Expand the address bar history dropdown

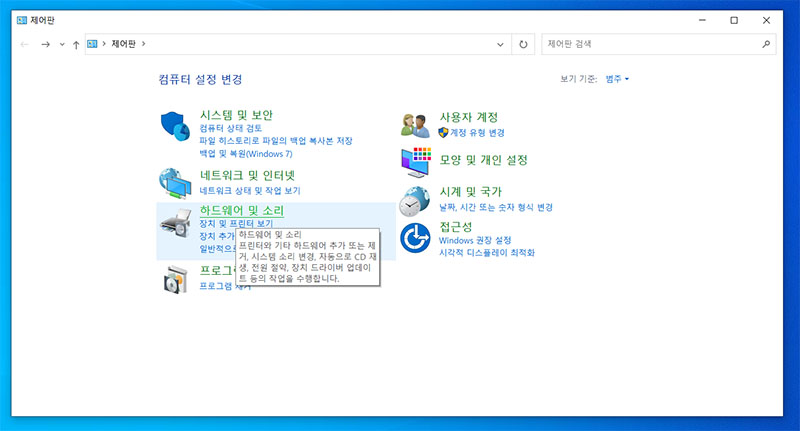click(x=500, y=44)
